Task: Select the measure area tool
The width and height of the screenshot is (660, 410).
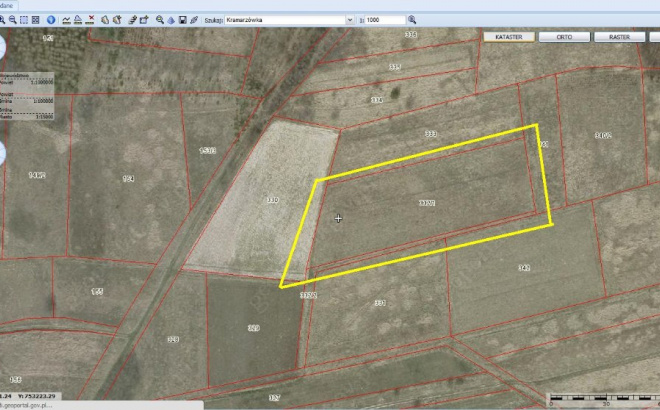Action: (78, 20)
